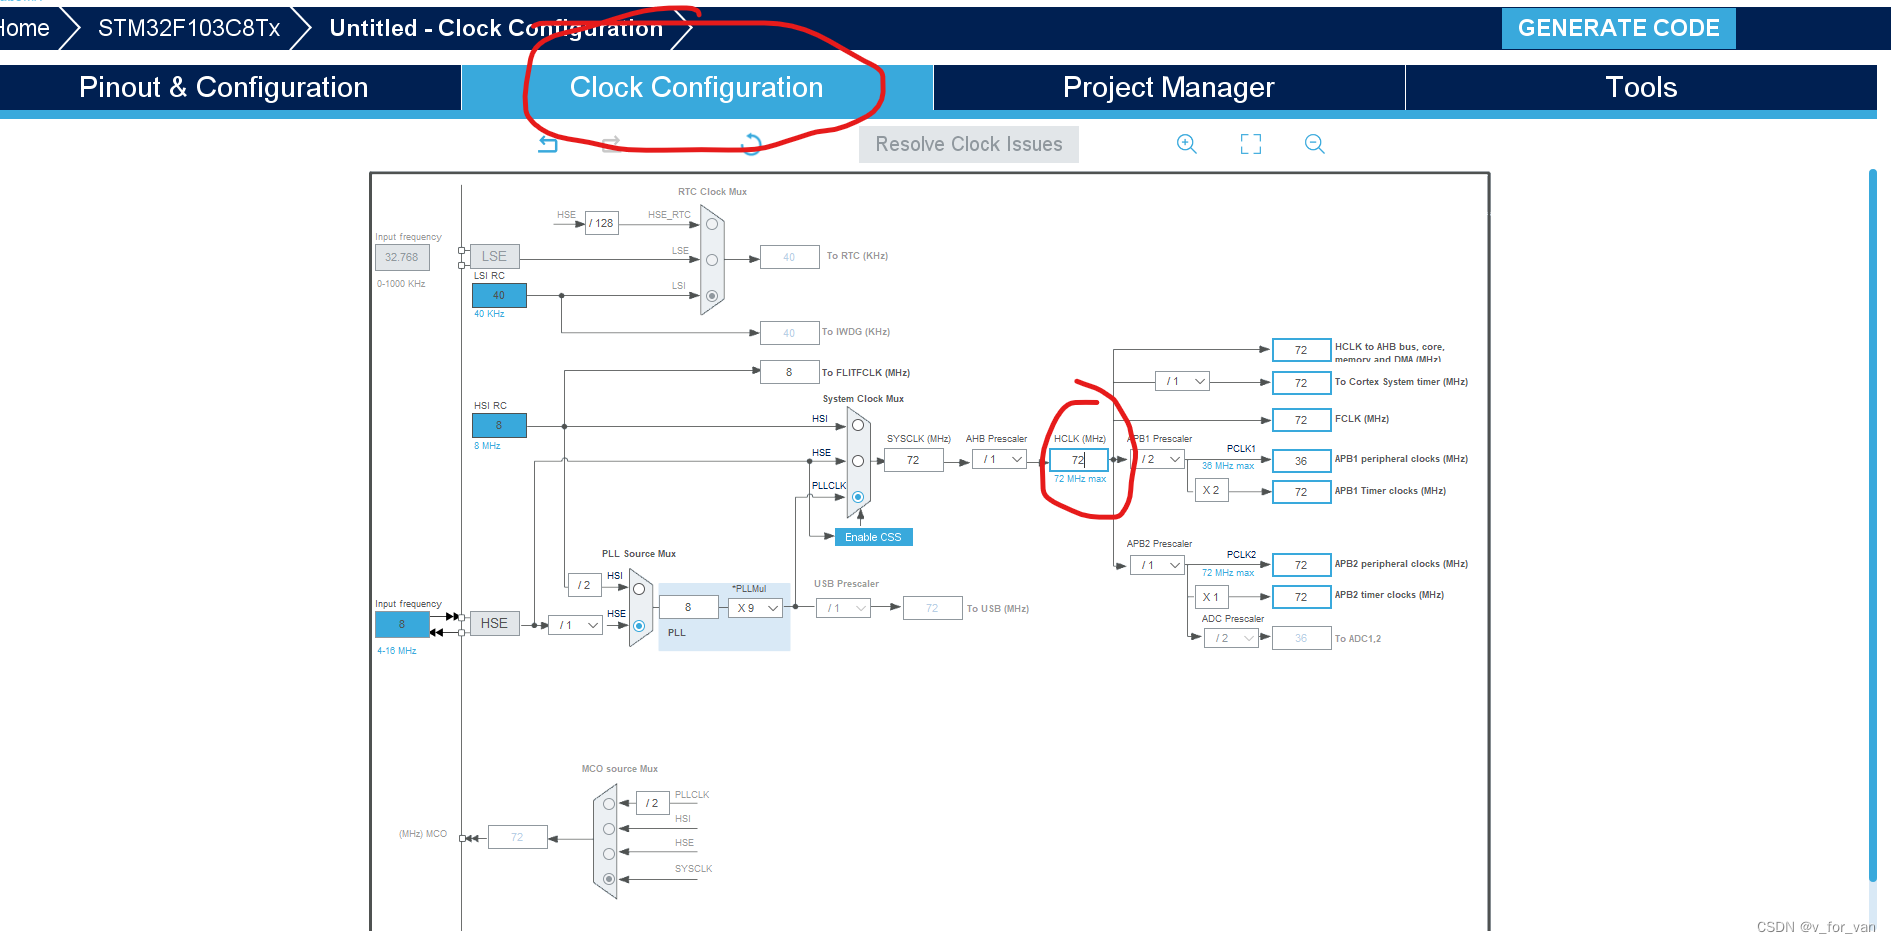
Task: Click APB2 peripheral clocks 72 value
Action: 1301,565
